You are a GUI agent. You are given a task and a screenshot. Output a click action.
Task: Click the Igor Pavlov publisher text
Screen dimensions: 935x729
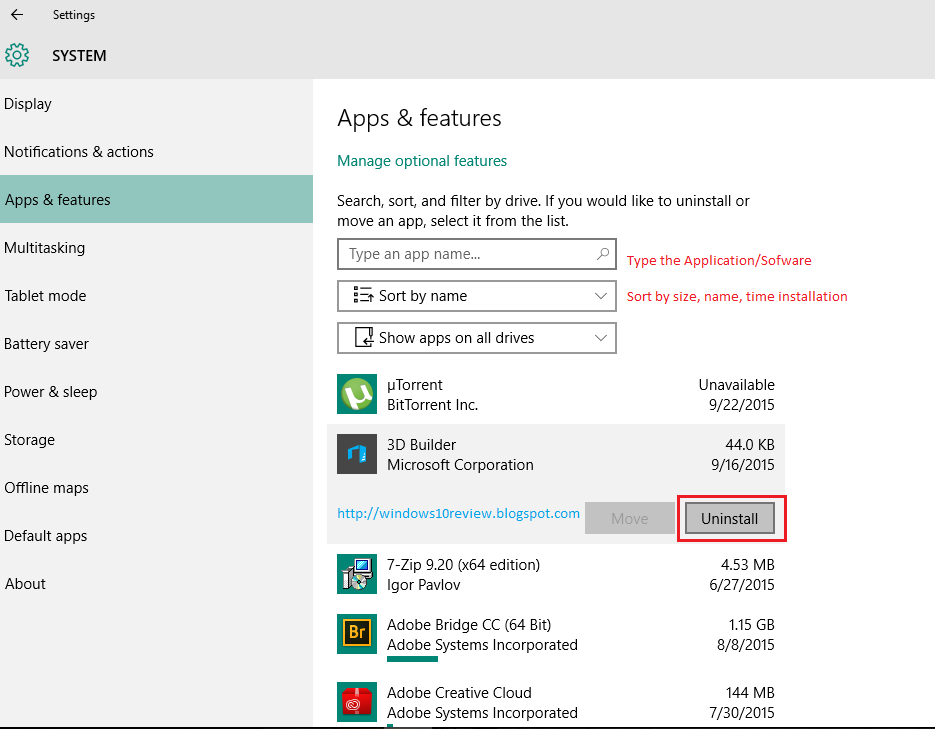point(423,585)
